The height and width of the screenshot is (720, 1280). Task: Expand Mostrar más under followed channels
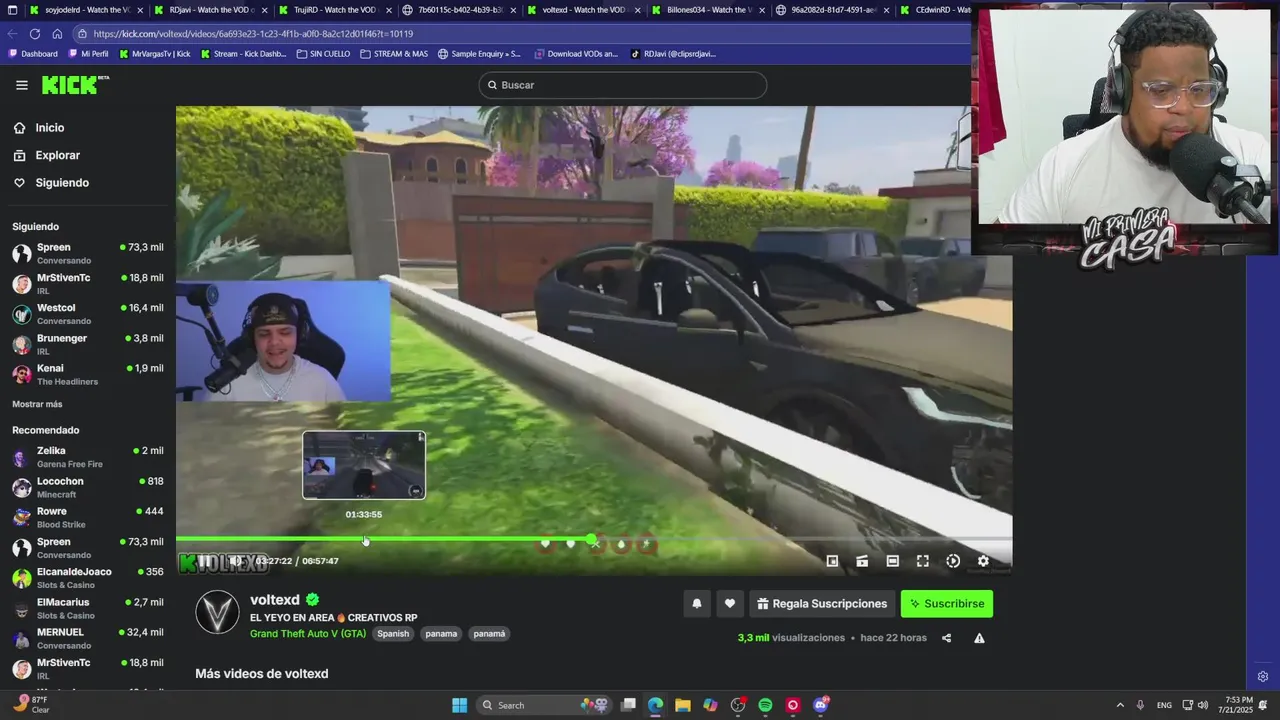point(37,404)
